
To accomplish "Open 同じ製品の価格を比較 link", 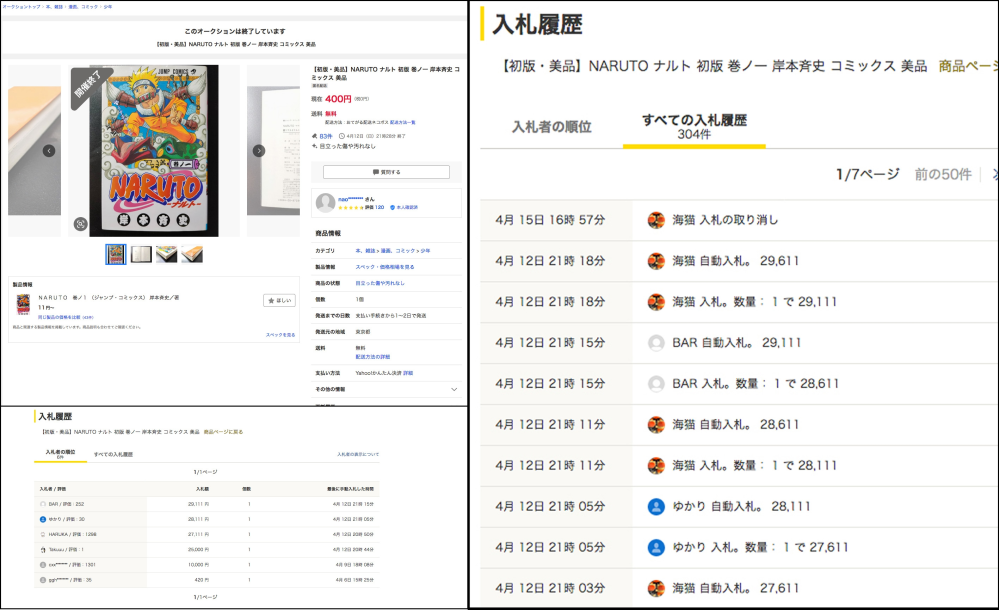I will pos(66,317).
